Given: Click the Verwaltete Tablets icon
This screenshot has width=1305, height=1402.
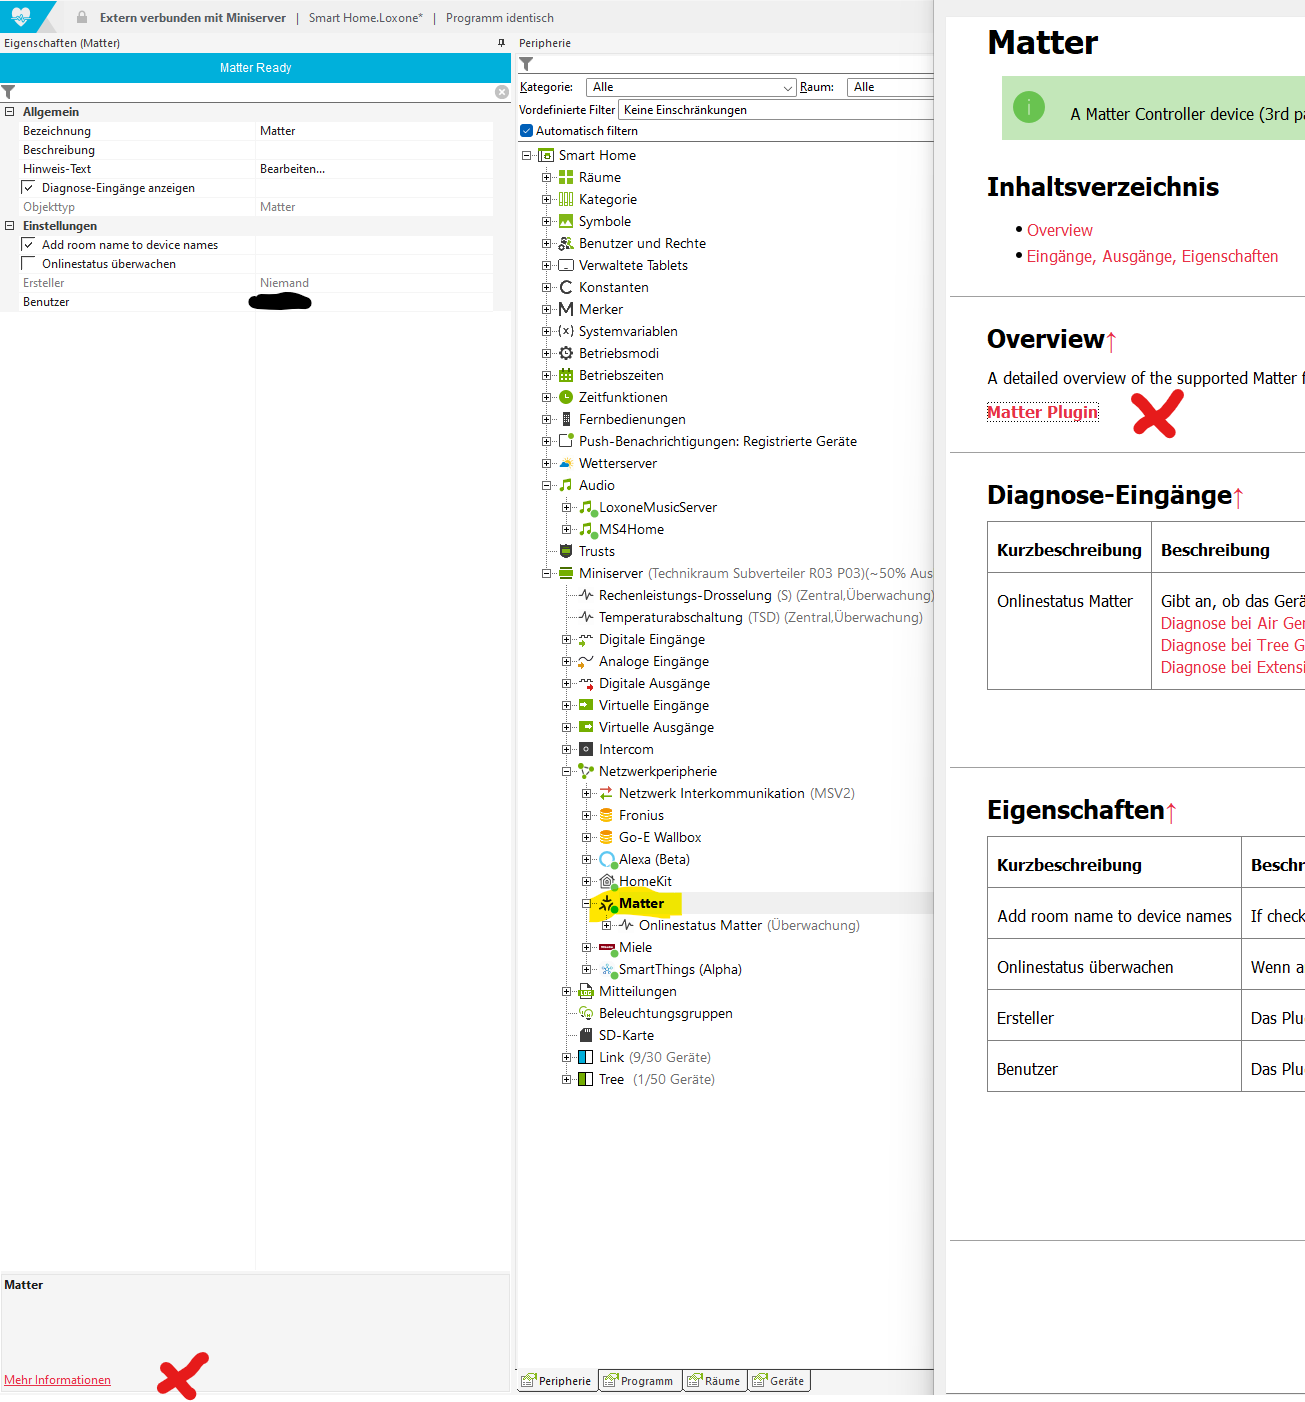Looking at the screenshot, I should tap(566, 265).
